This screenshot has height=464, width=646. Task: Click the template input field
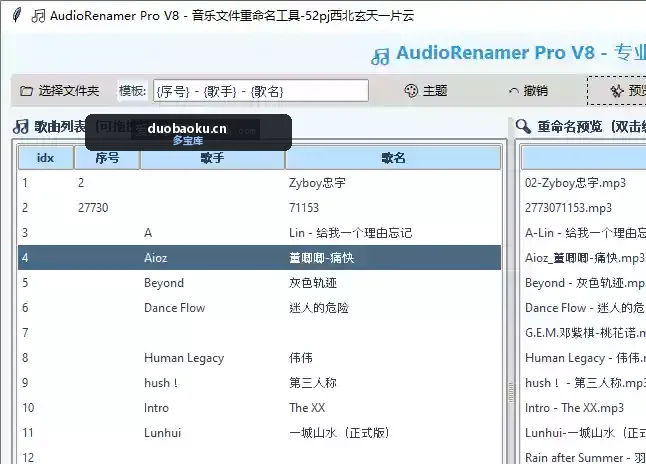(x=261, y=91)
